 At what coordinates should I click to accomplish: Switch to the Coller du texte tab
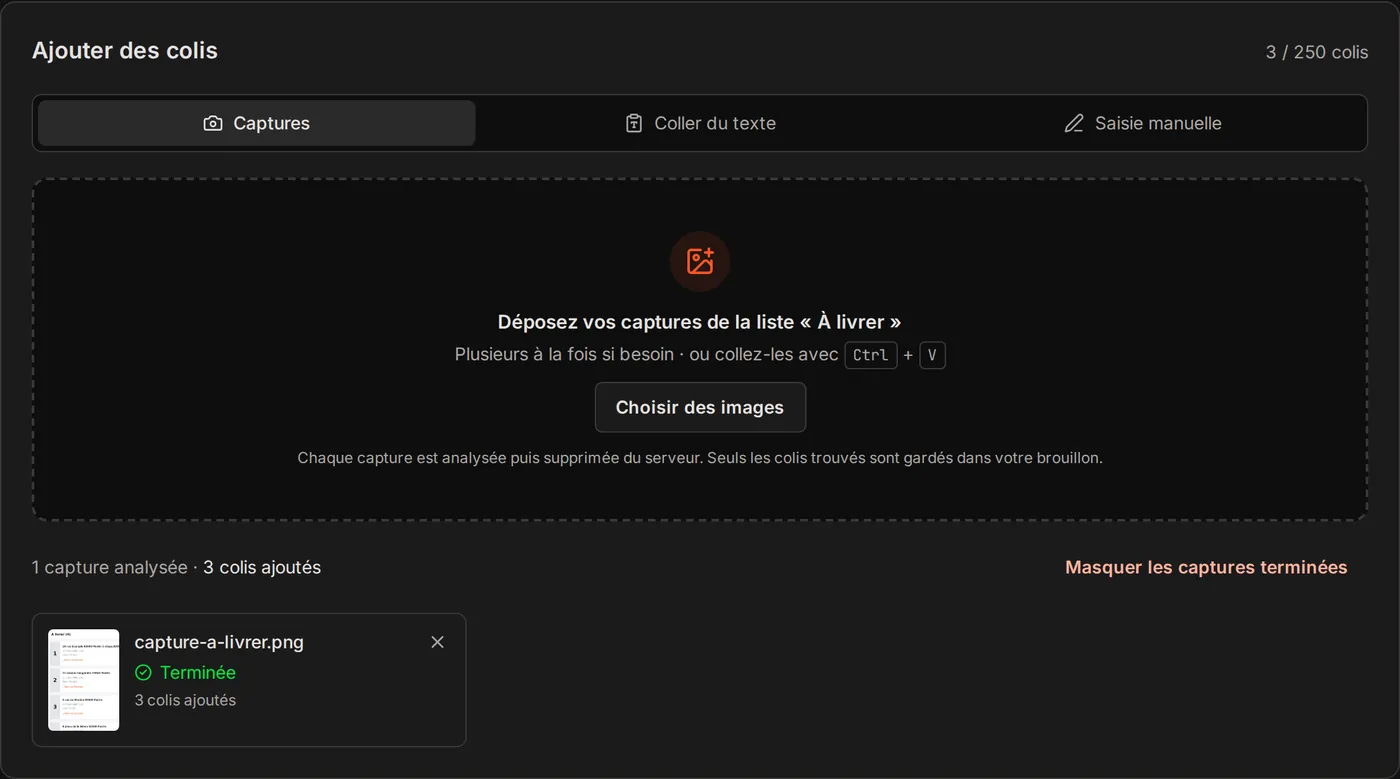pyautogui.click(x=700, y=123)
